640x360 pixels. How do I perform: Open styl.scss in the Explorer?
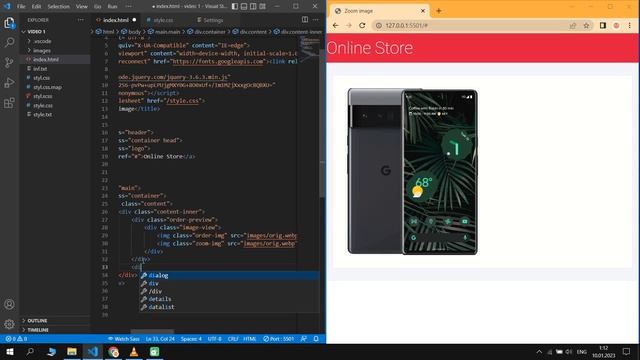click(x=55, y=96)
